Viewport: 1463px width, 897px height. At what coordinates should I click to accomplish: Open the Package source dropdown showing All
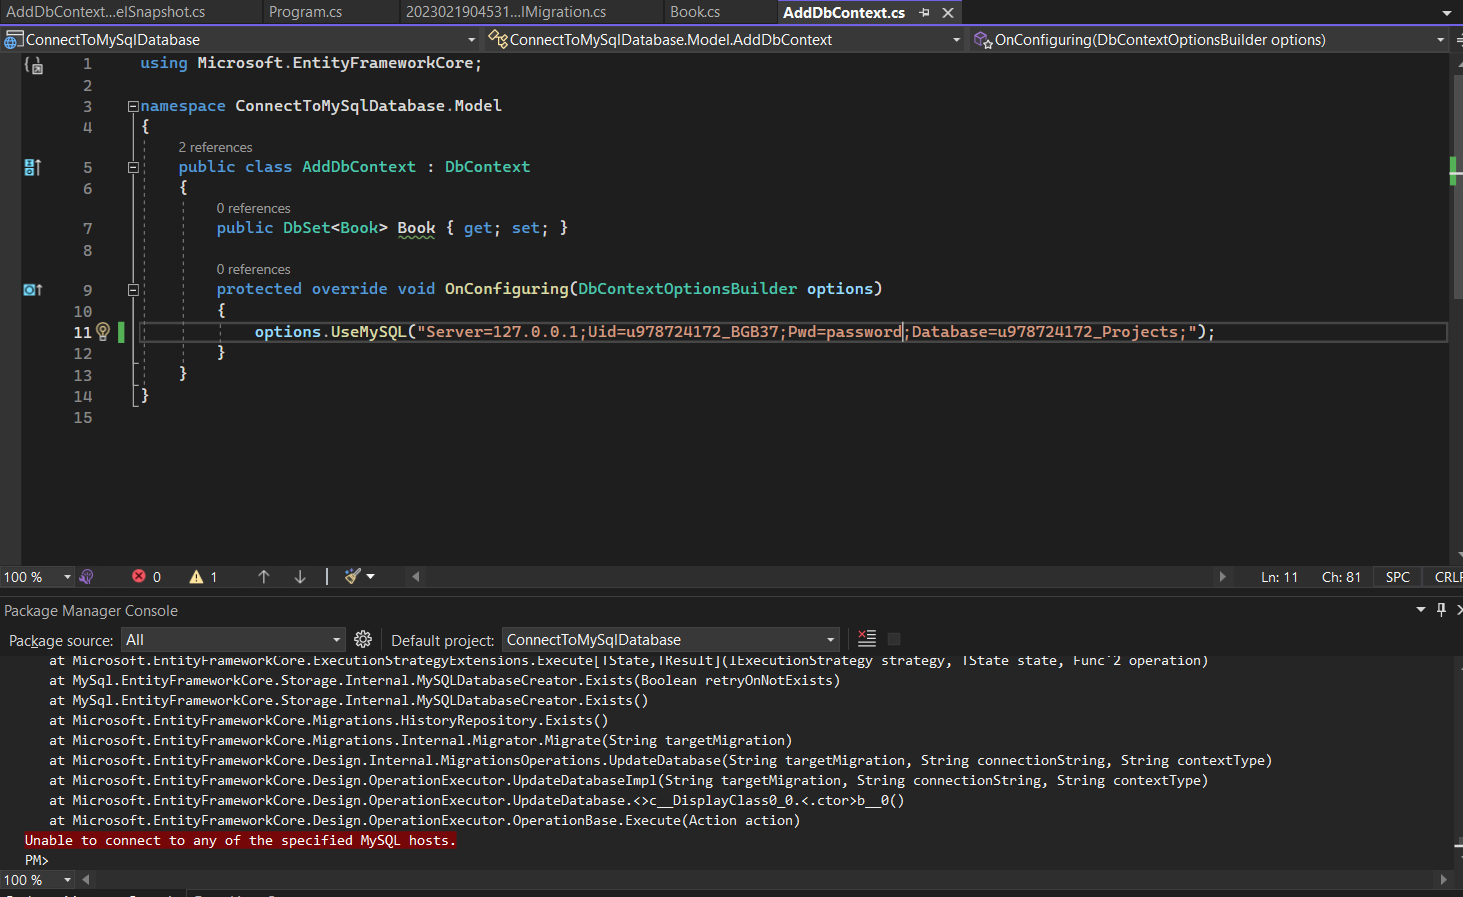(232, 639)
